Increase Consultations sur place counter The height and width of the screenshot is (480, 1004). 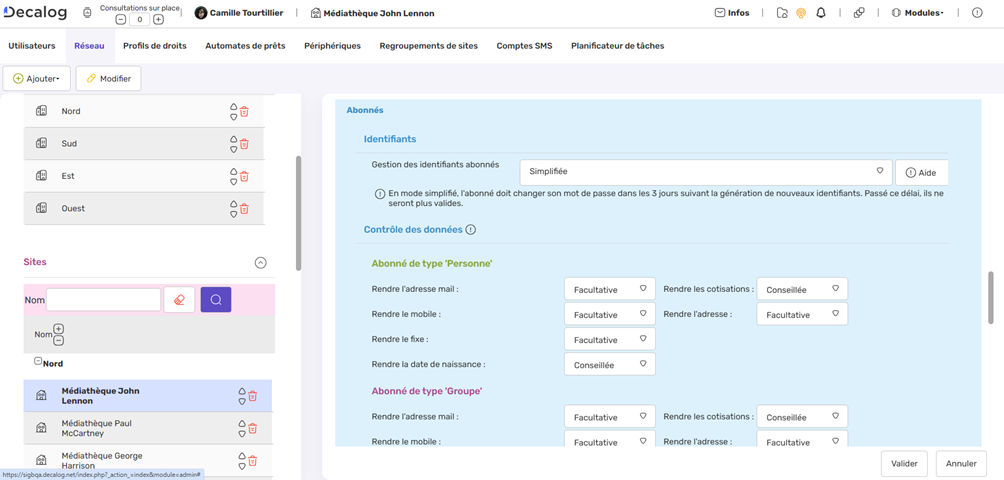tap(158, 19)
